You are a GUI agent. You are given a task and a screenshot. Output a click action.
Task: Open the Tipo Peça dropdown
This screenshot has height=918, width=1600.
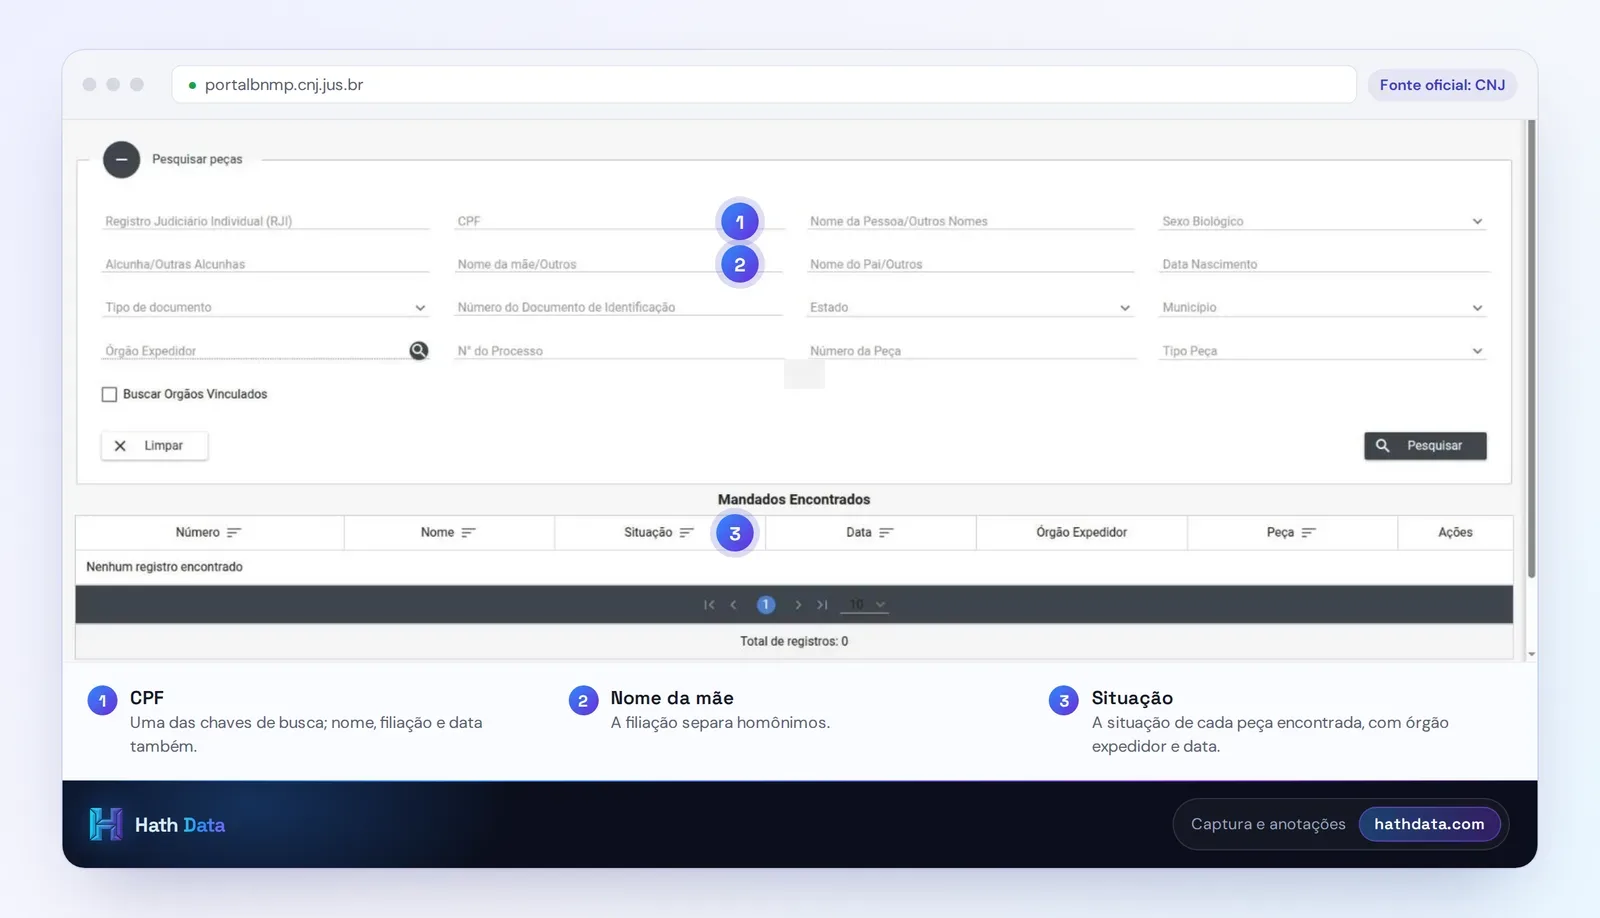pos(1323,351)
